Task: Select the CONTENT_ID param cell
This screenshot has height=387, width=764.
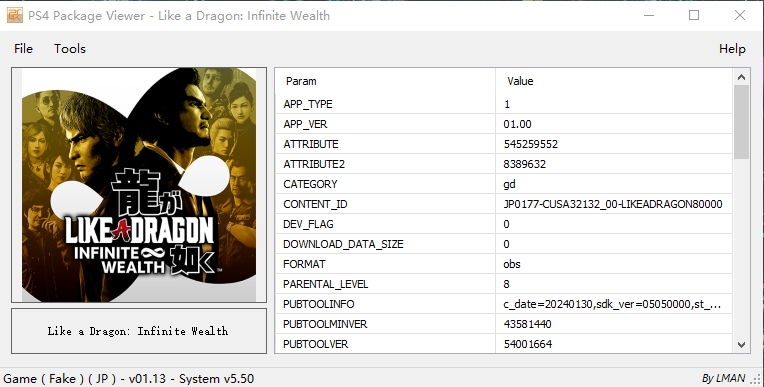Action: tap(385, 204)
